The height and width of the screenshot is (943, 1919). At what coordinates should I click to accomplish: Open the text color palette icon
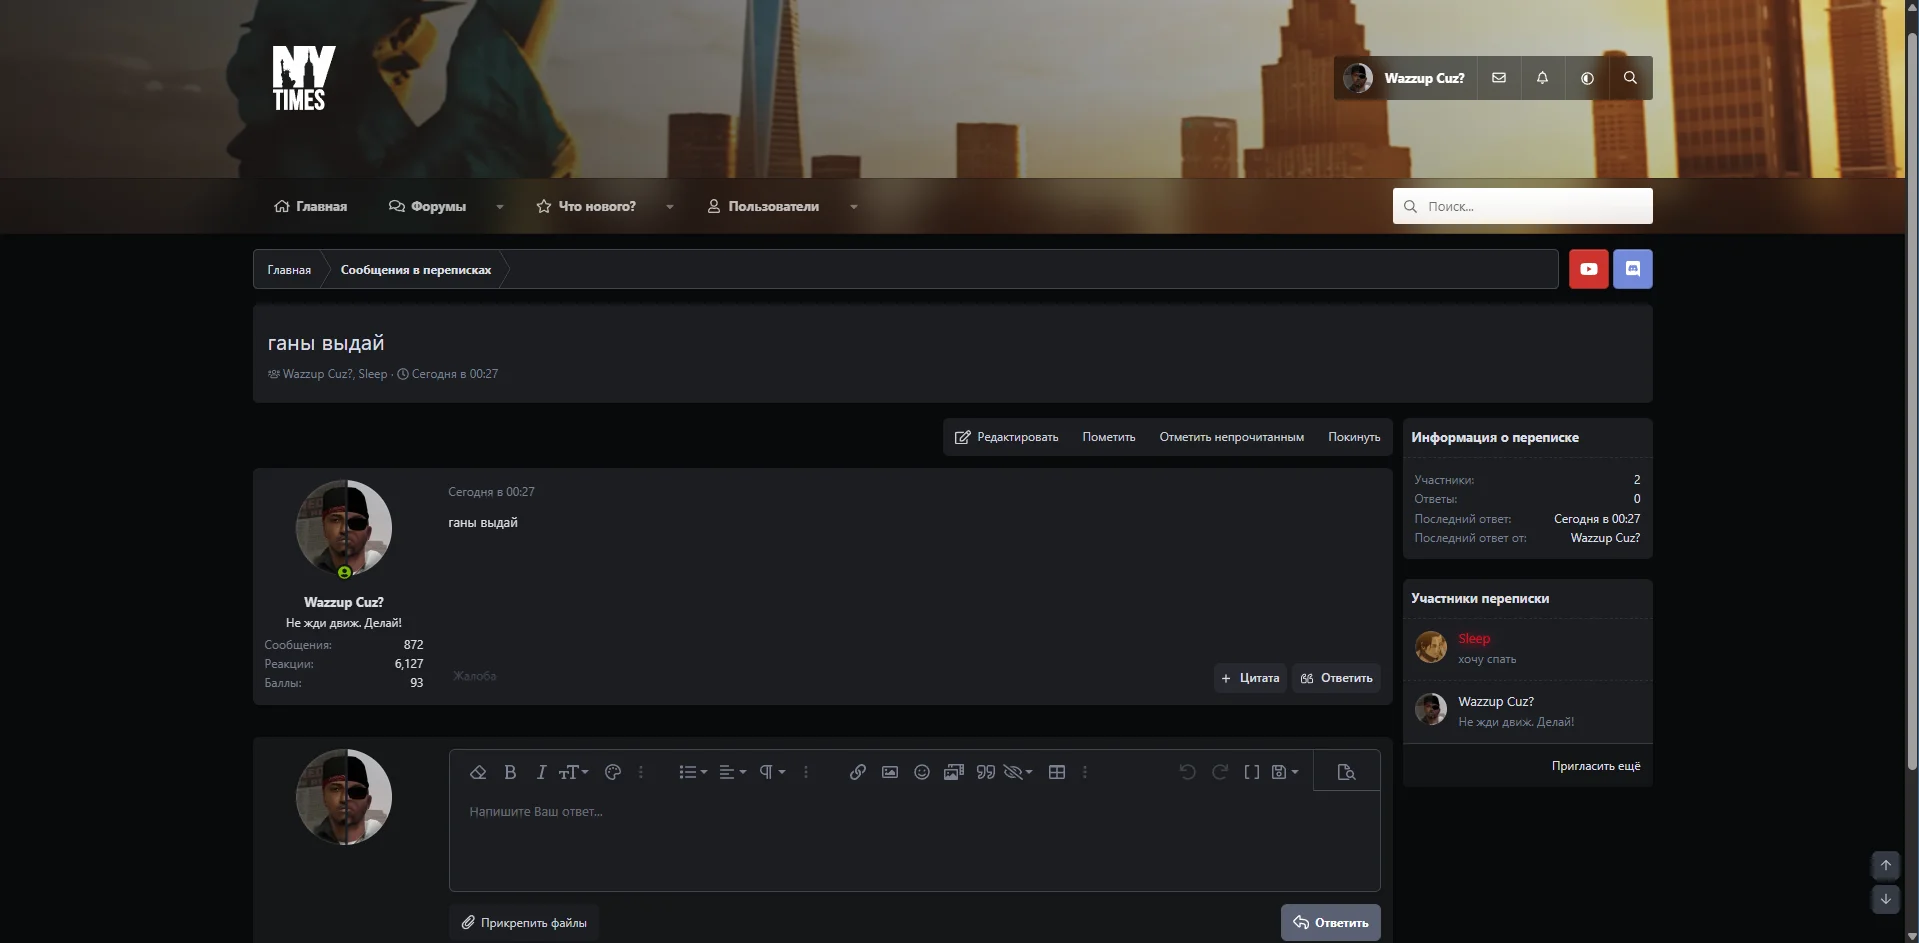(613, 772)
